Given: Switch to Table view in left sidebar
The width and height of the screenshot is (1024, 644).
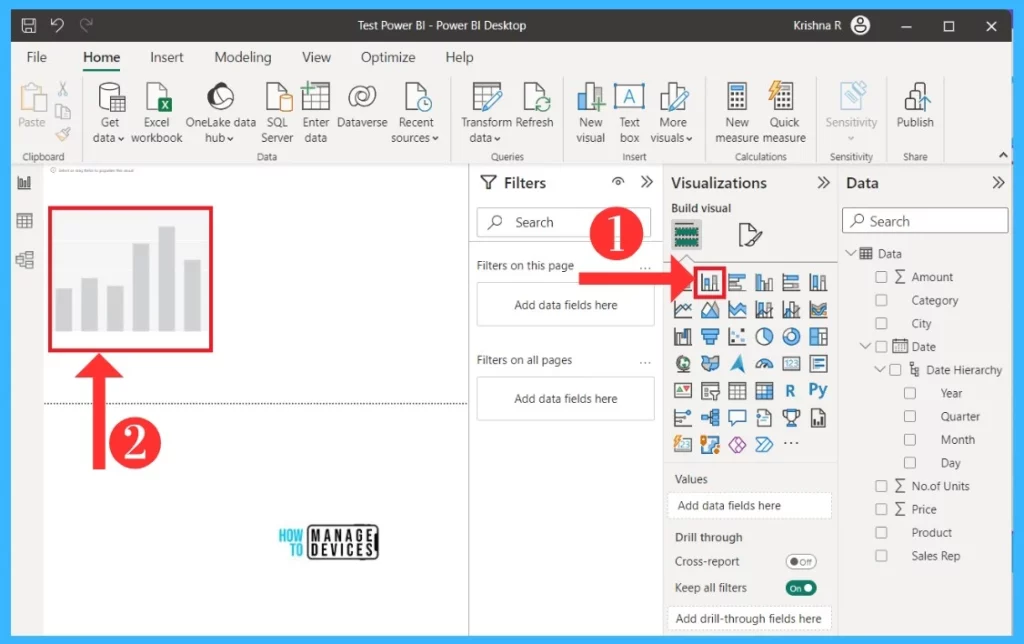Looking at the screenshot, I should pos(24,221).
